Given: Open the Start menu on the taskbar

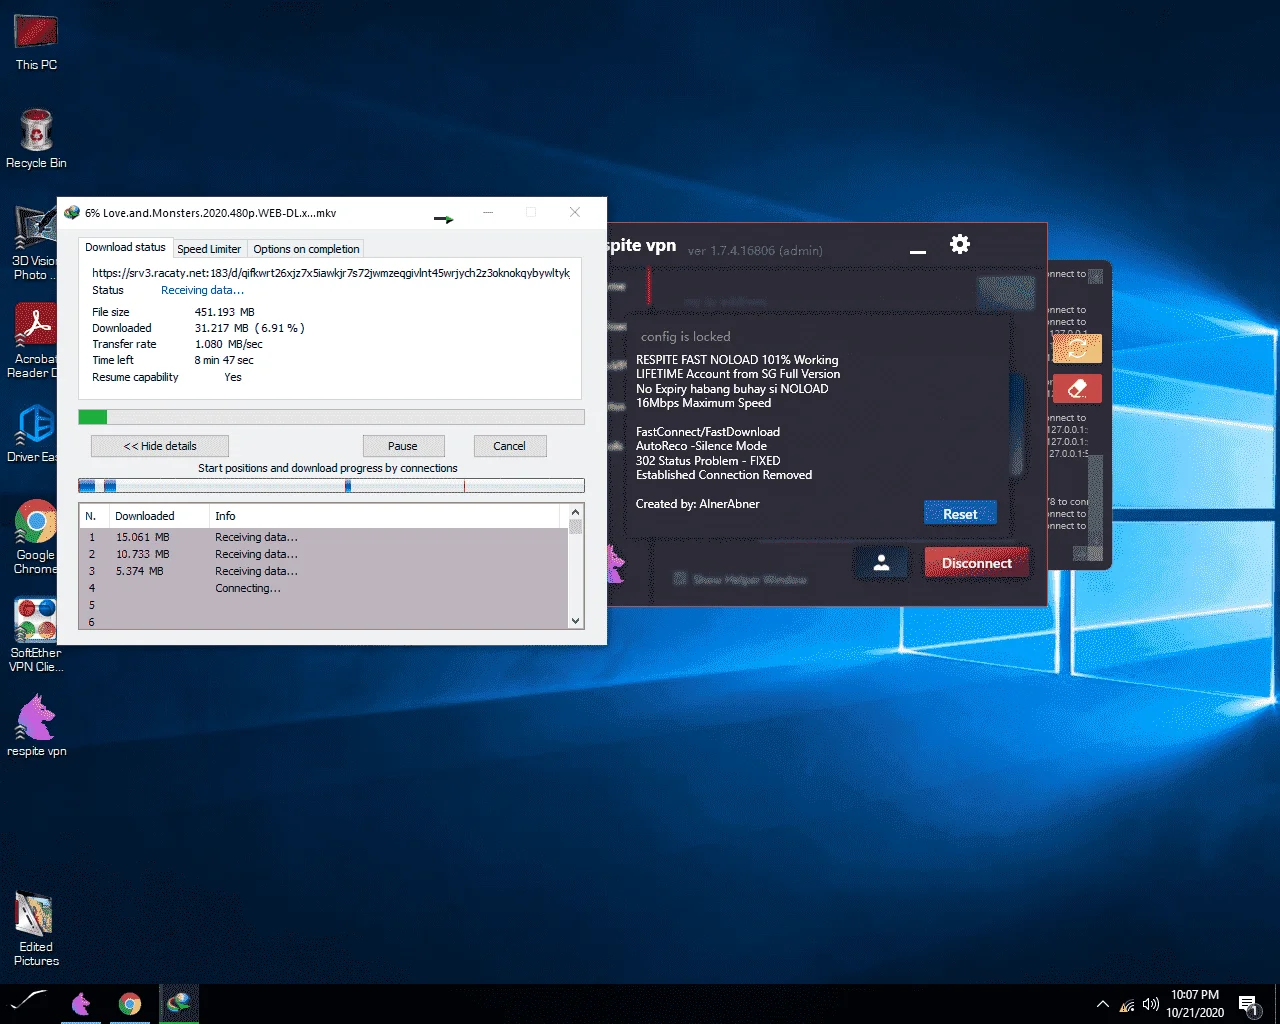Looking at the screenshot, I should click(28, 1003).
